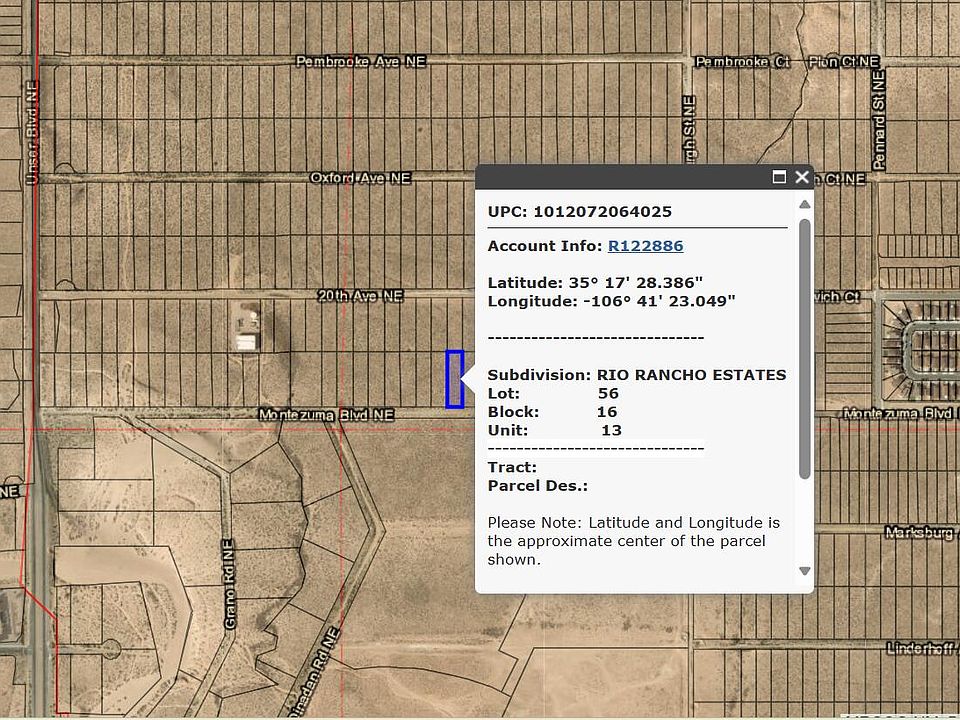Click the Pennard St NE label
The height and width of the screenshot is (720, 960).
[879, 118]
